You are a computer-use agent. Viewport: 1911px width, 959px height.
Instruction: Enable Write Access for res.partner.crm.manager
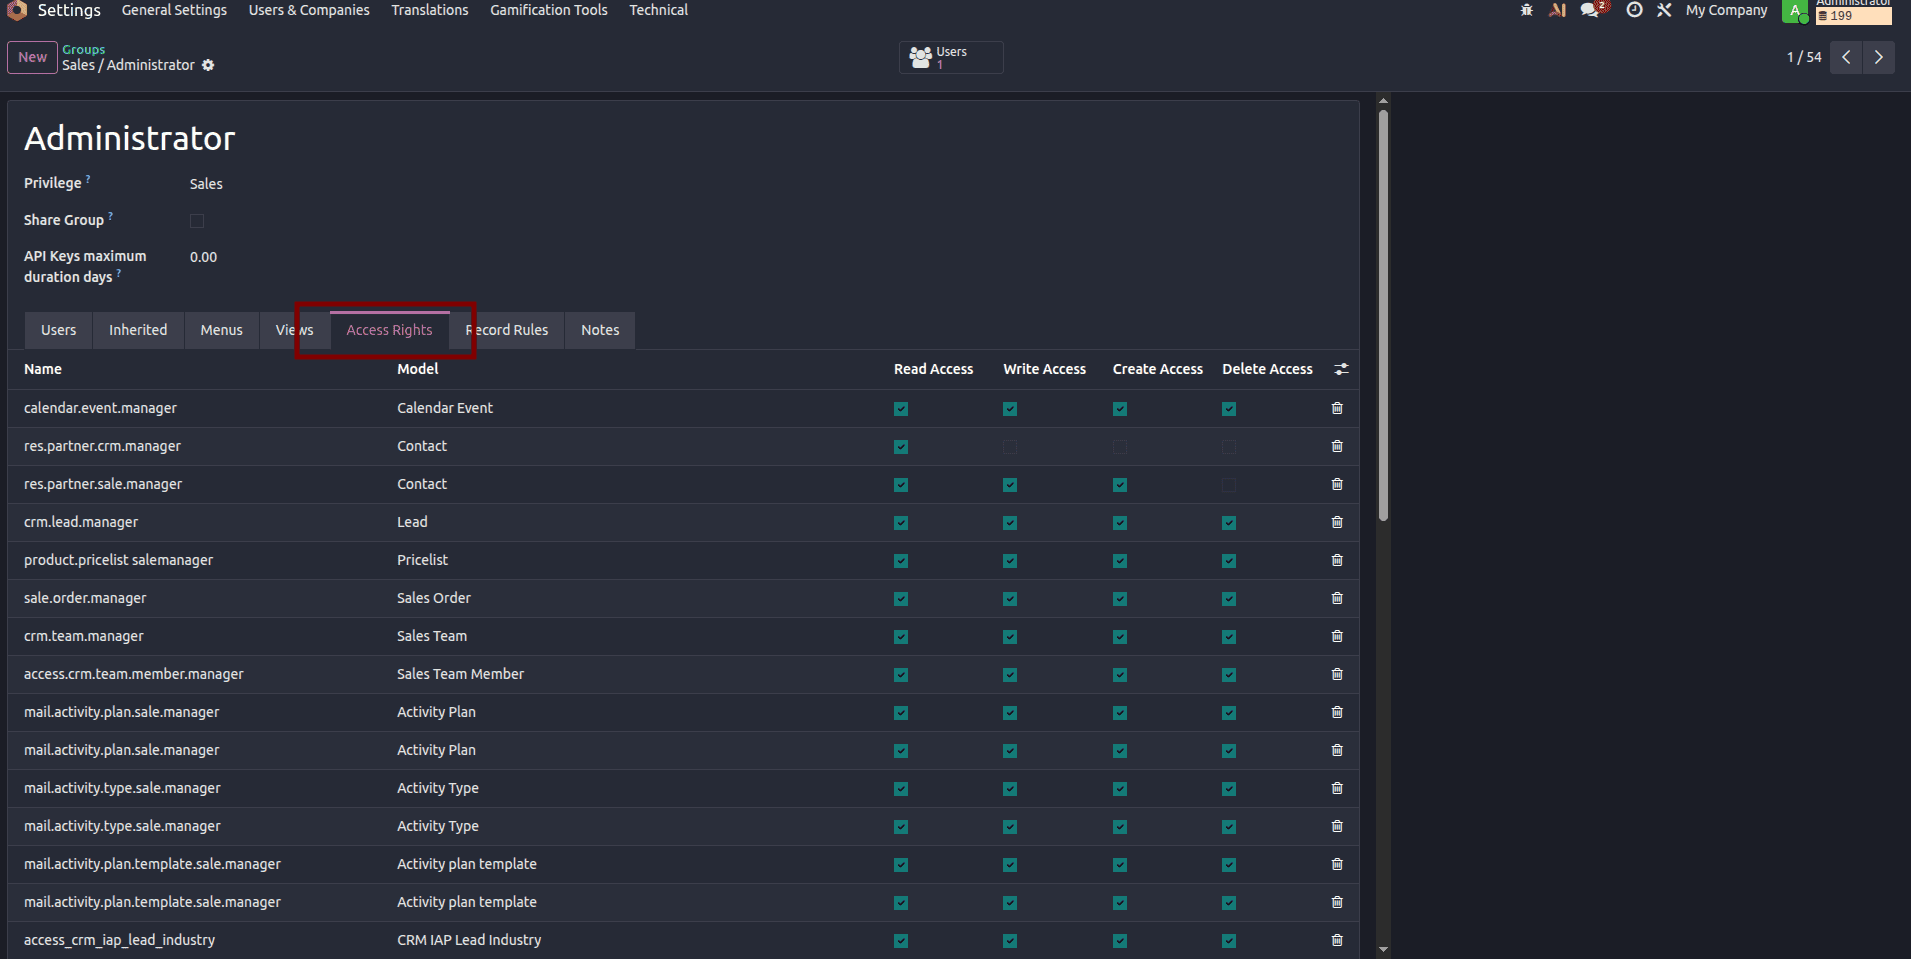[1010, 447]
